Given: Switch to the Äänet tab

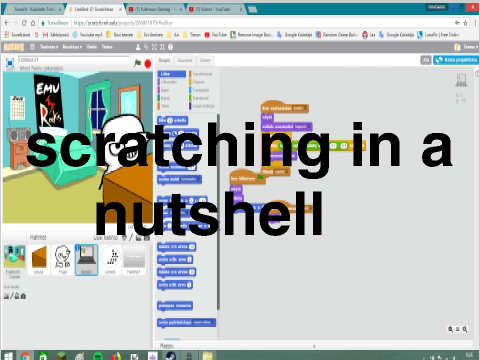Looking at the screenshot, I should (x=205, y=60).
